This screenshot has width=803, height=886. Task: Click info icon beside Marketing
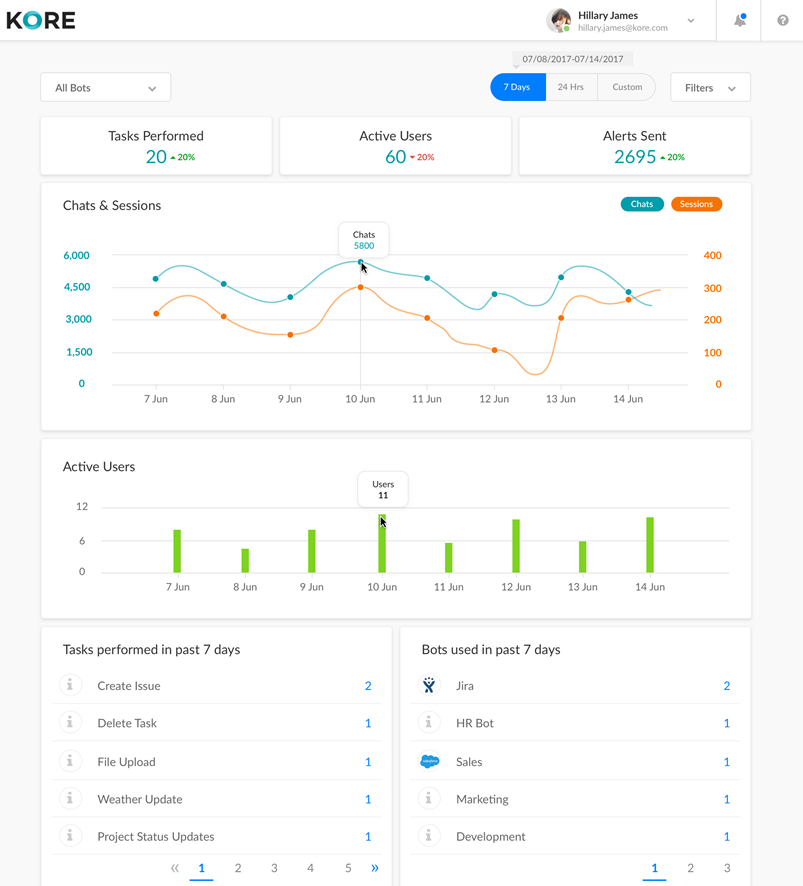(429, 798)
